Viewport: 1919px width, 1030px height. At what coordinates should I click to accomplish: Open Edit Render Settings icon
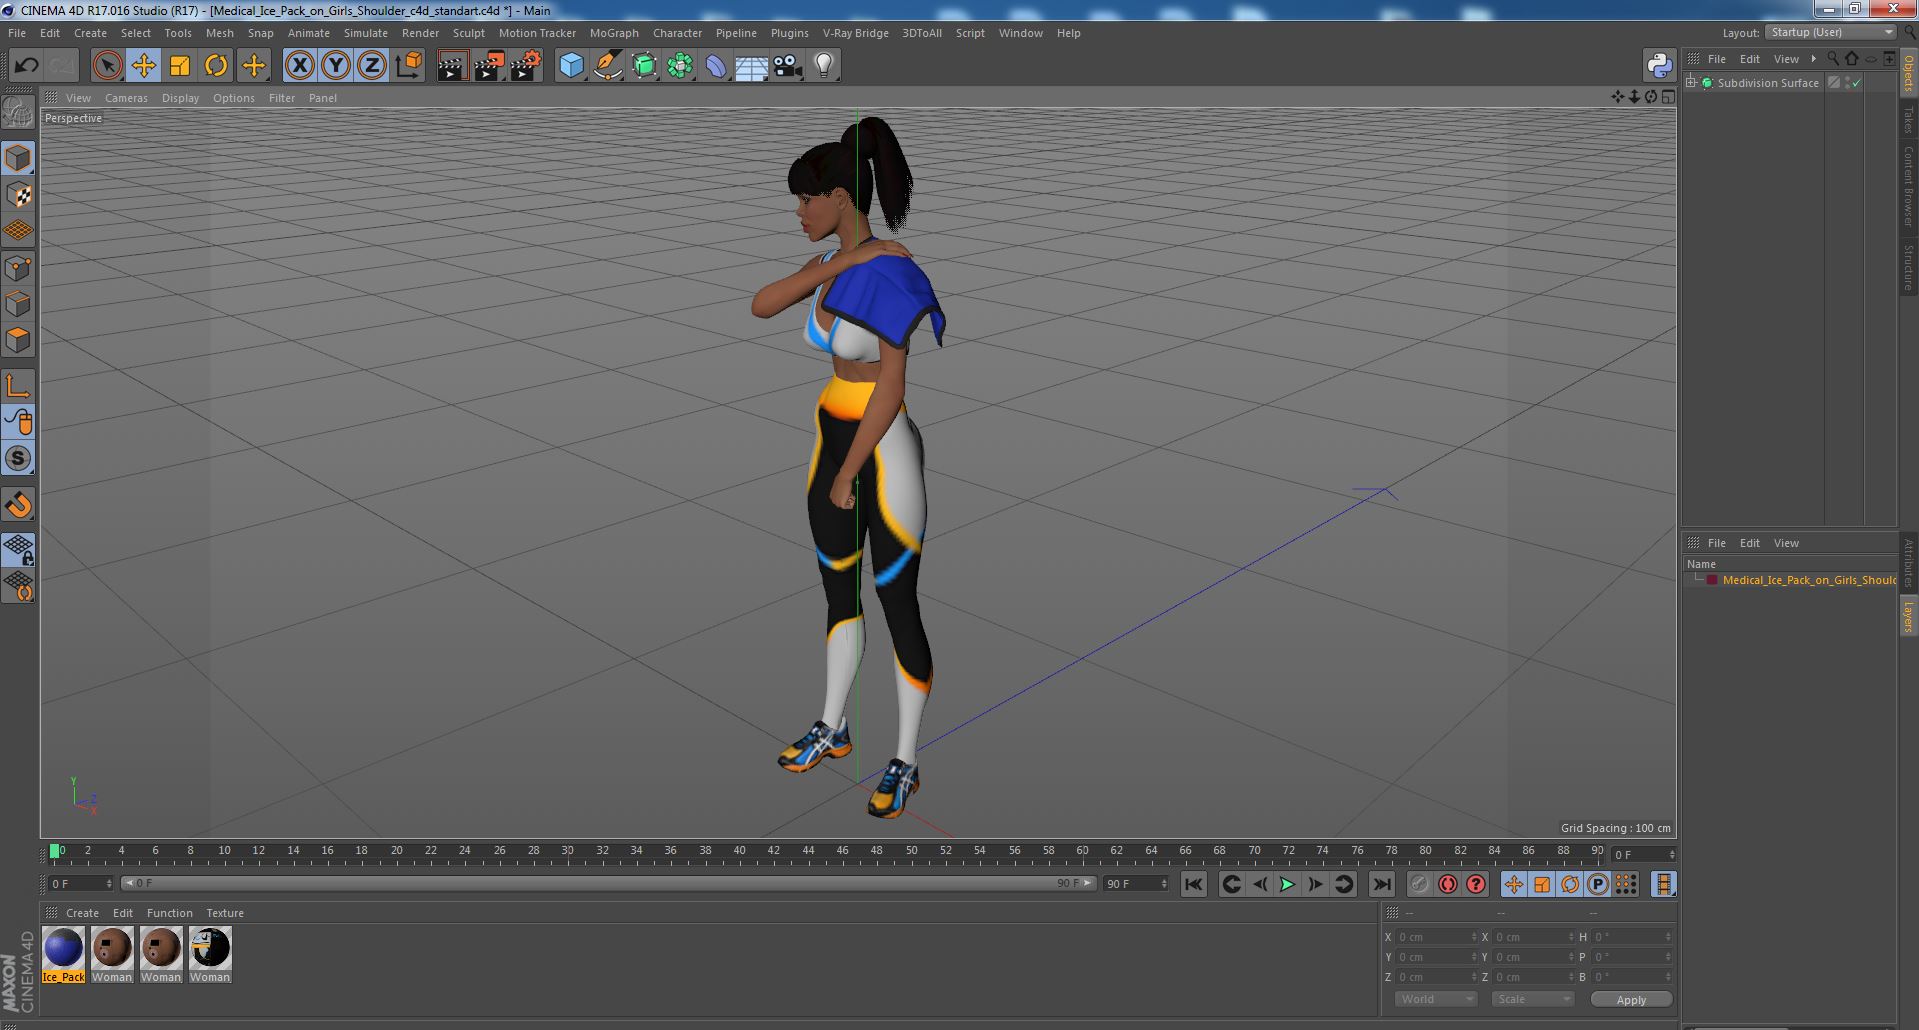pos(525,66)
